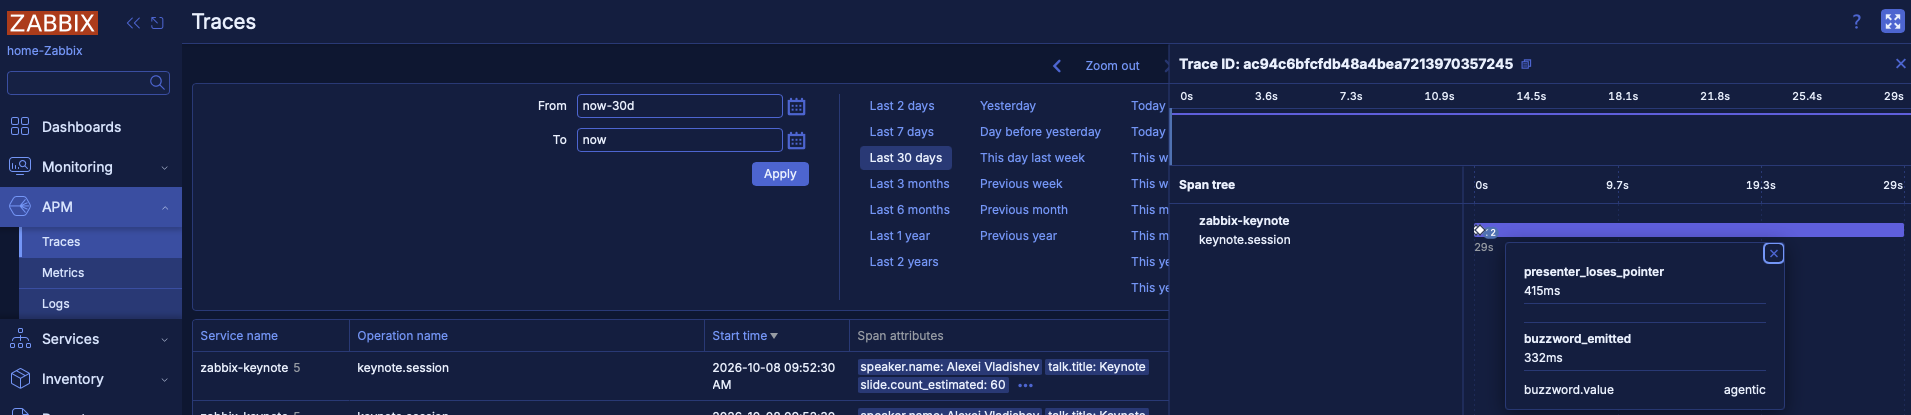Copy the Trace ID with copy icon

(1526, 64)
